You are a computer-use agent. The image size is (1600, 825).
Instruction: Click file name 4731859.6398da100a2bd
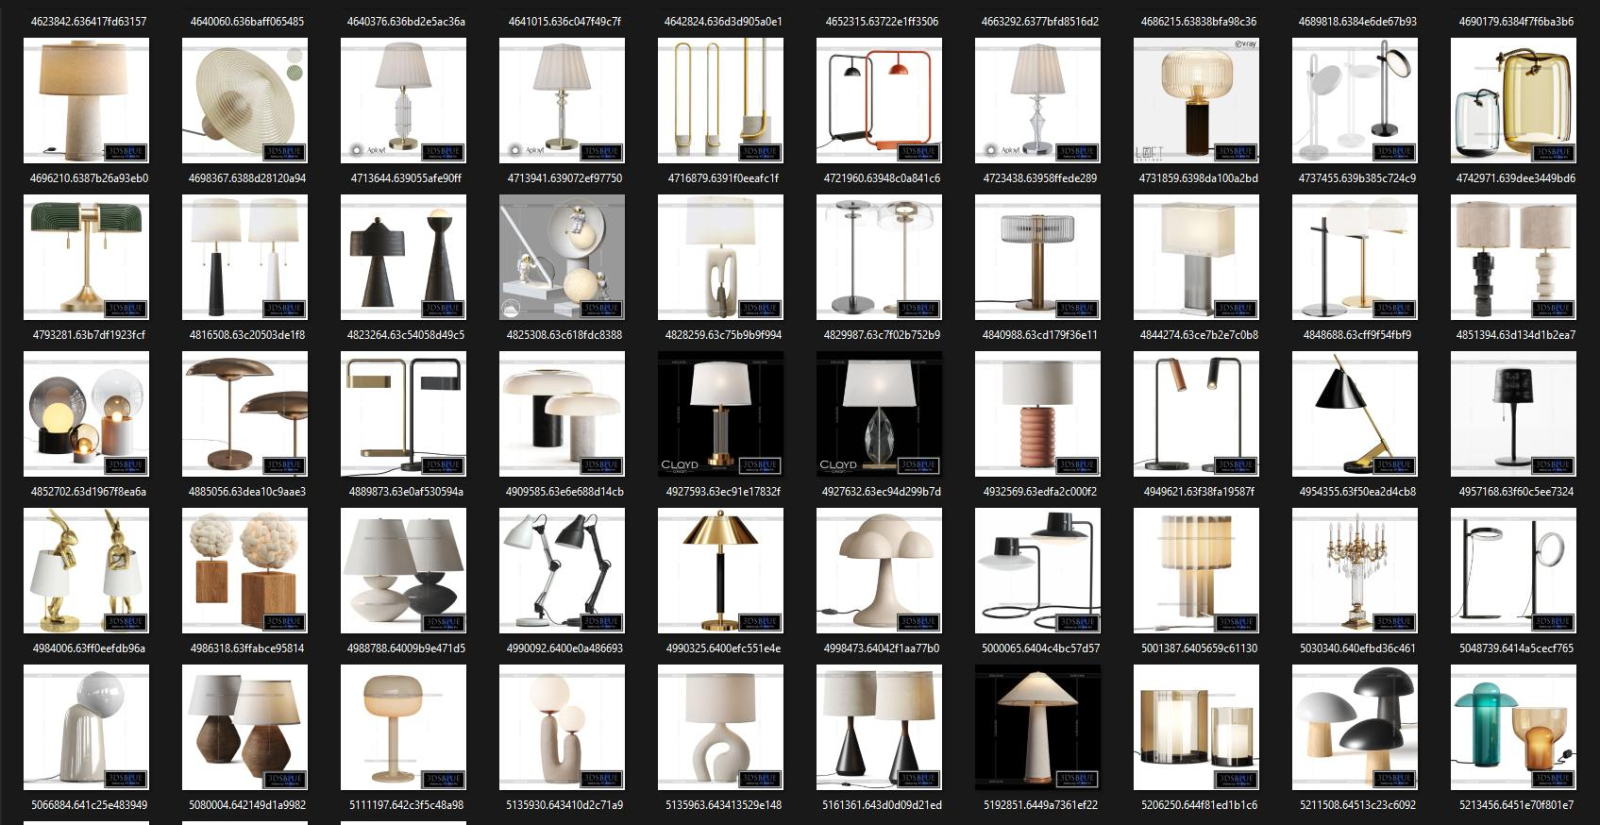pos(1198,178)
